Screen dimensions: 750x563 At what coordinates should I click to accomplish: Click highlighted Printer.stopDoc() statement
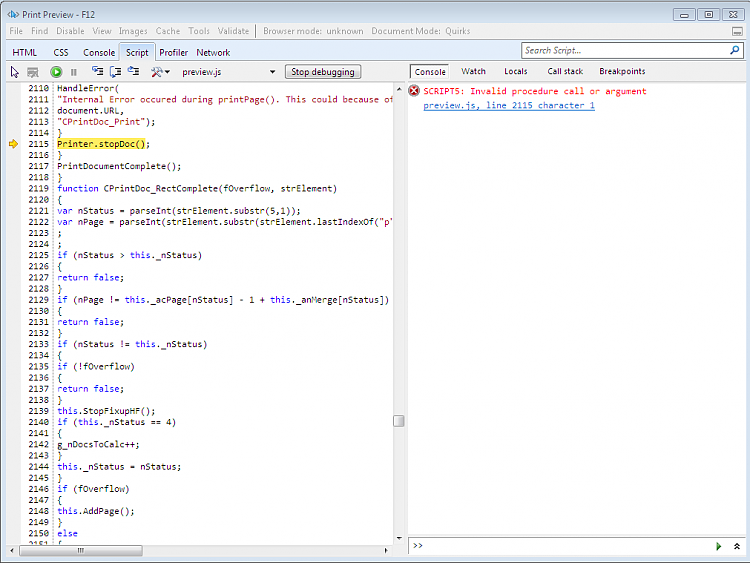(101, 144)
